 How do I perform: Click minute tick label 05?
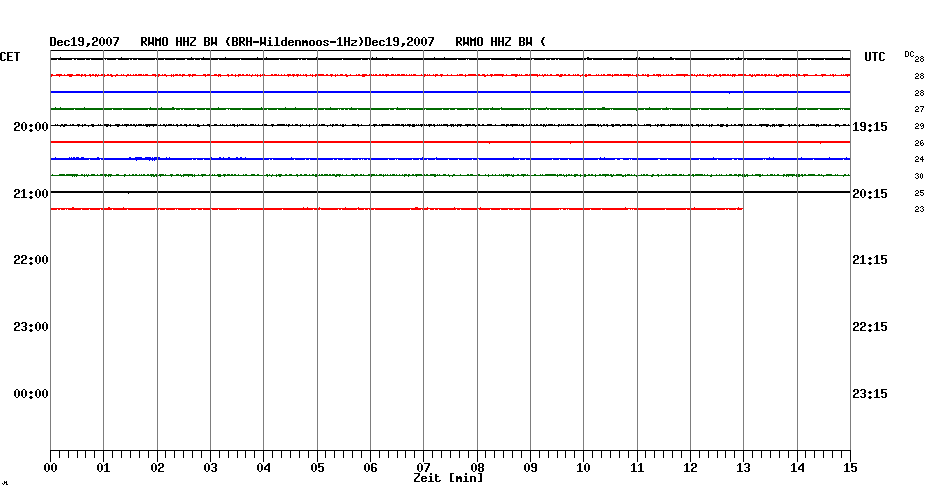(317, 468)
